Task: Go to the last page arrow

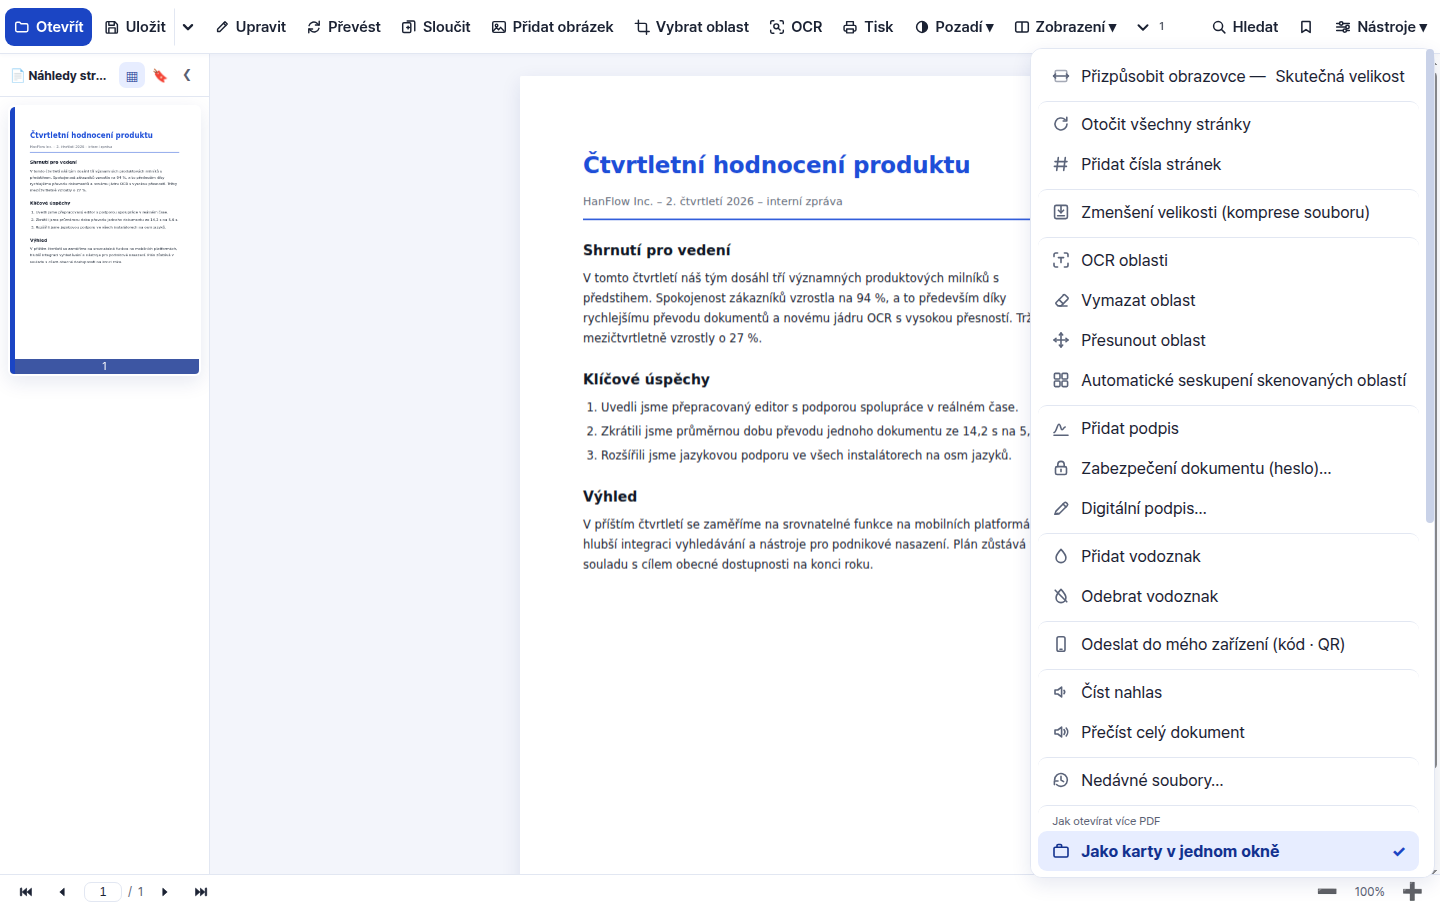Action: pos(201,892)
